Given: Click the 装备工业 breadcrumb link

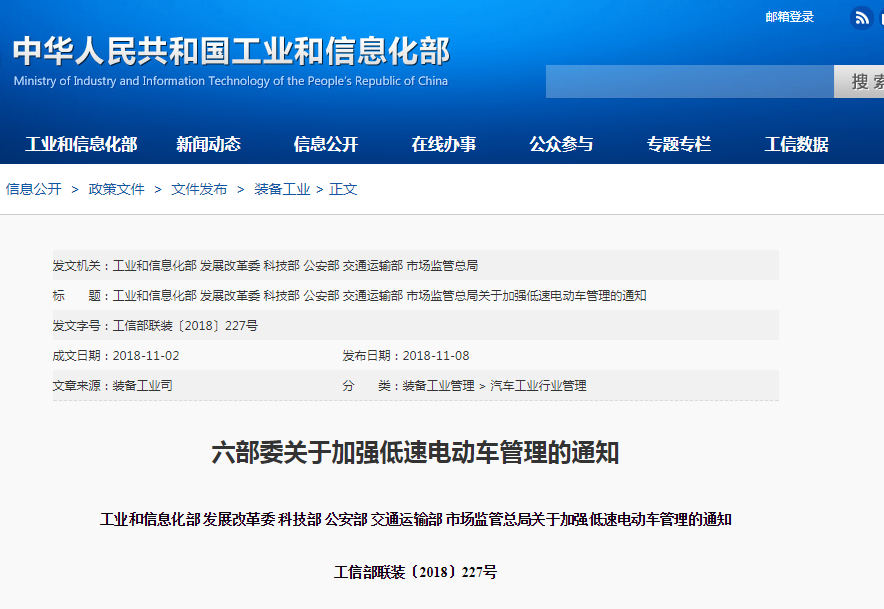Looking at the screenshot, I should (282, 189).
